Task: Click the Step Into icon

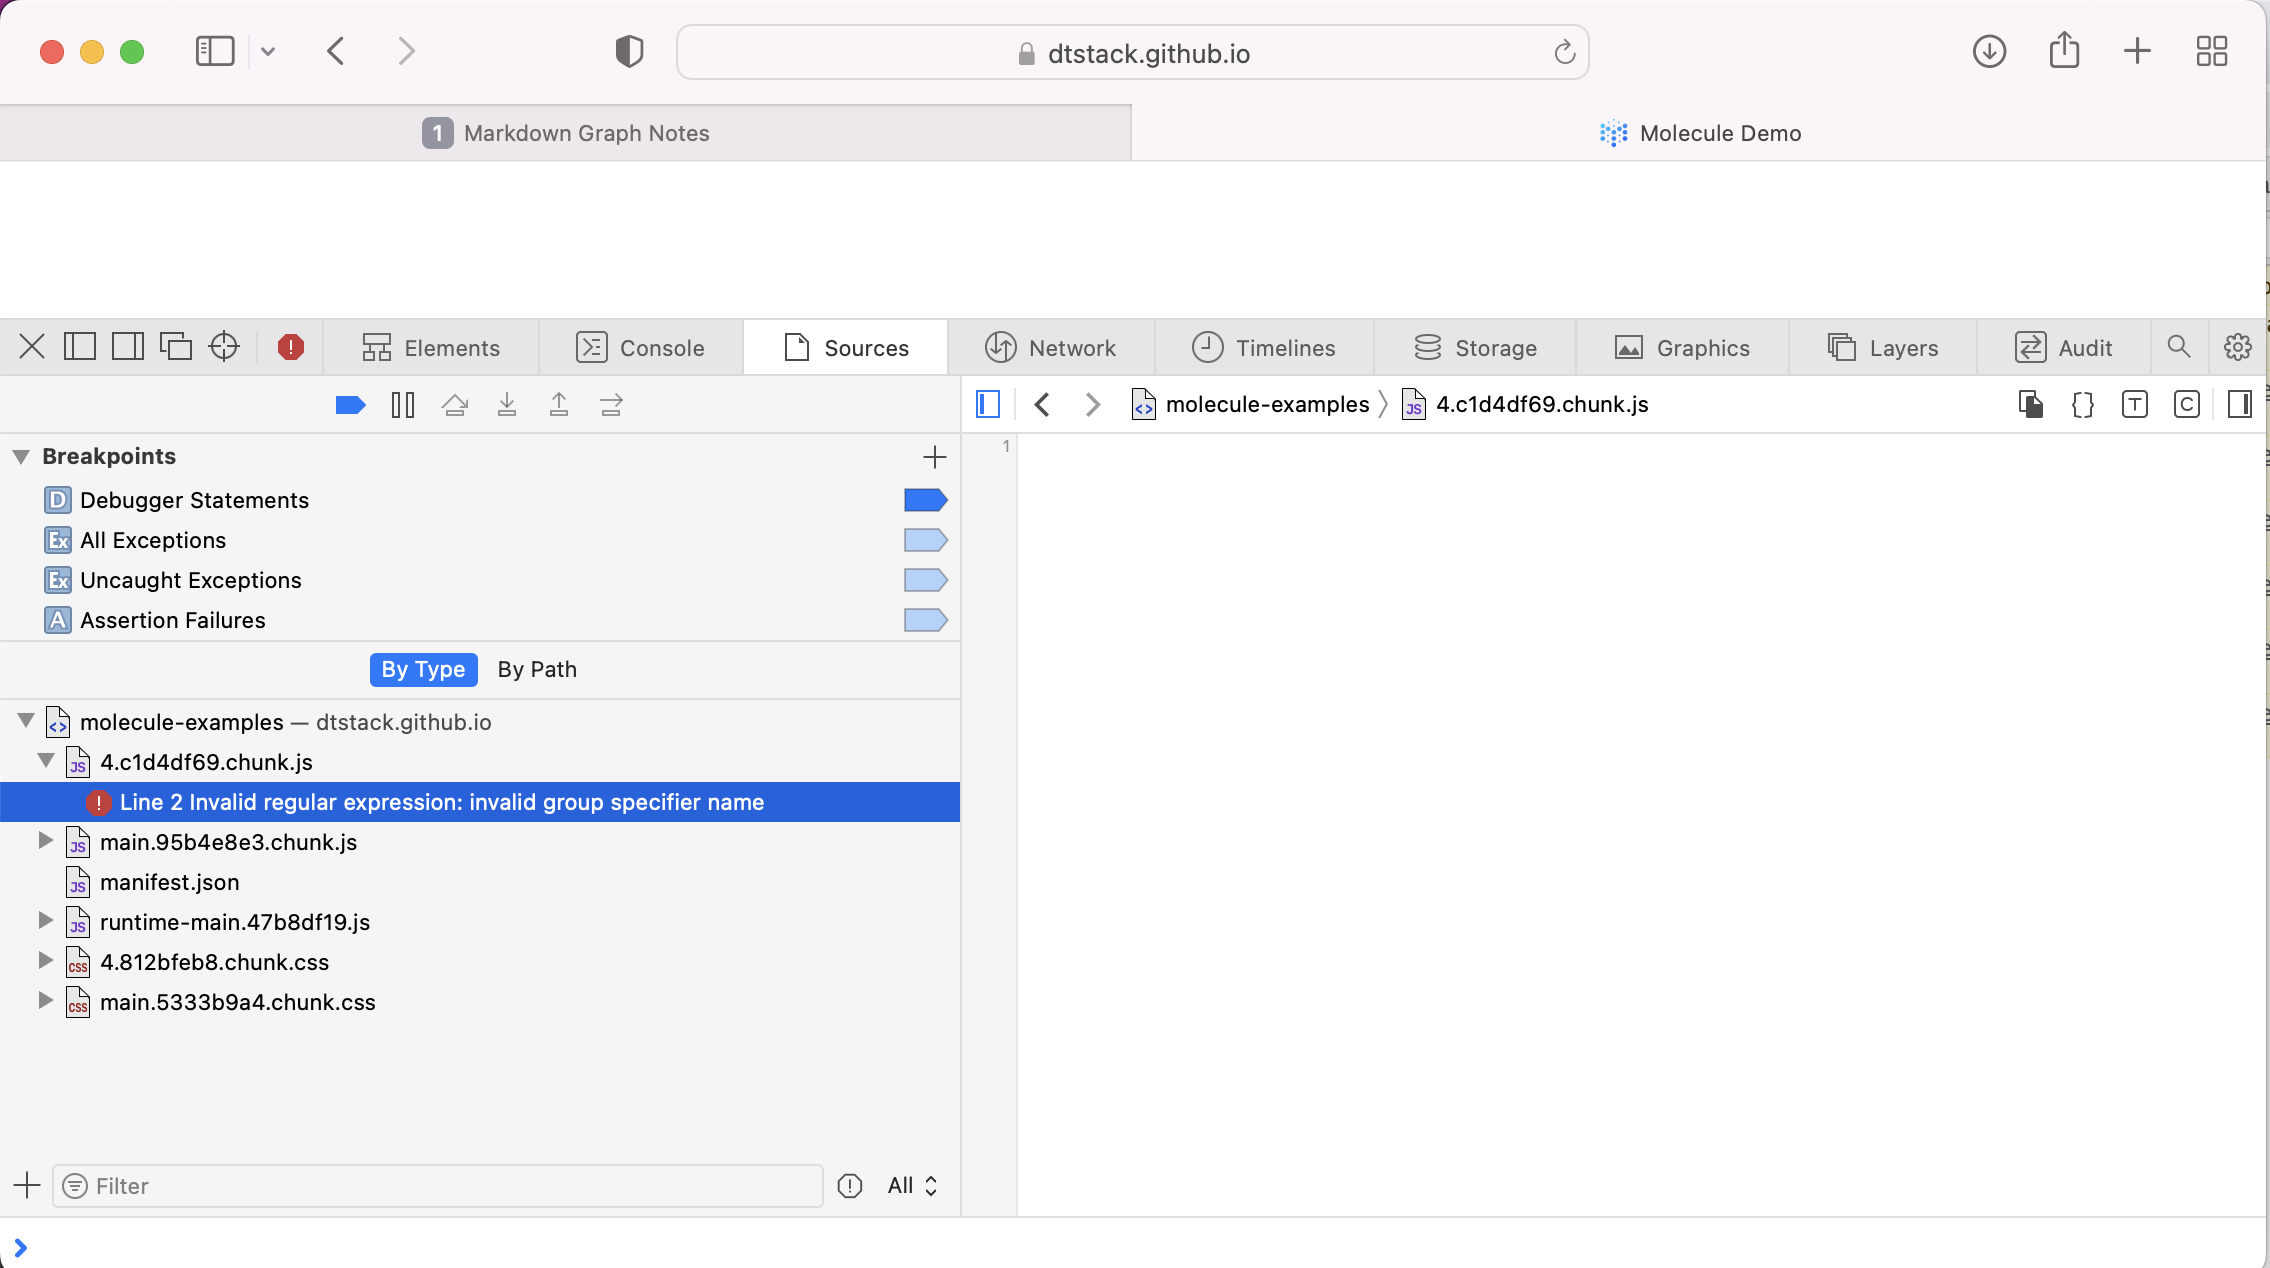Action: [x=508, y=404]
